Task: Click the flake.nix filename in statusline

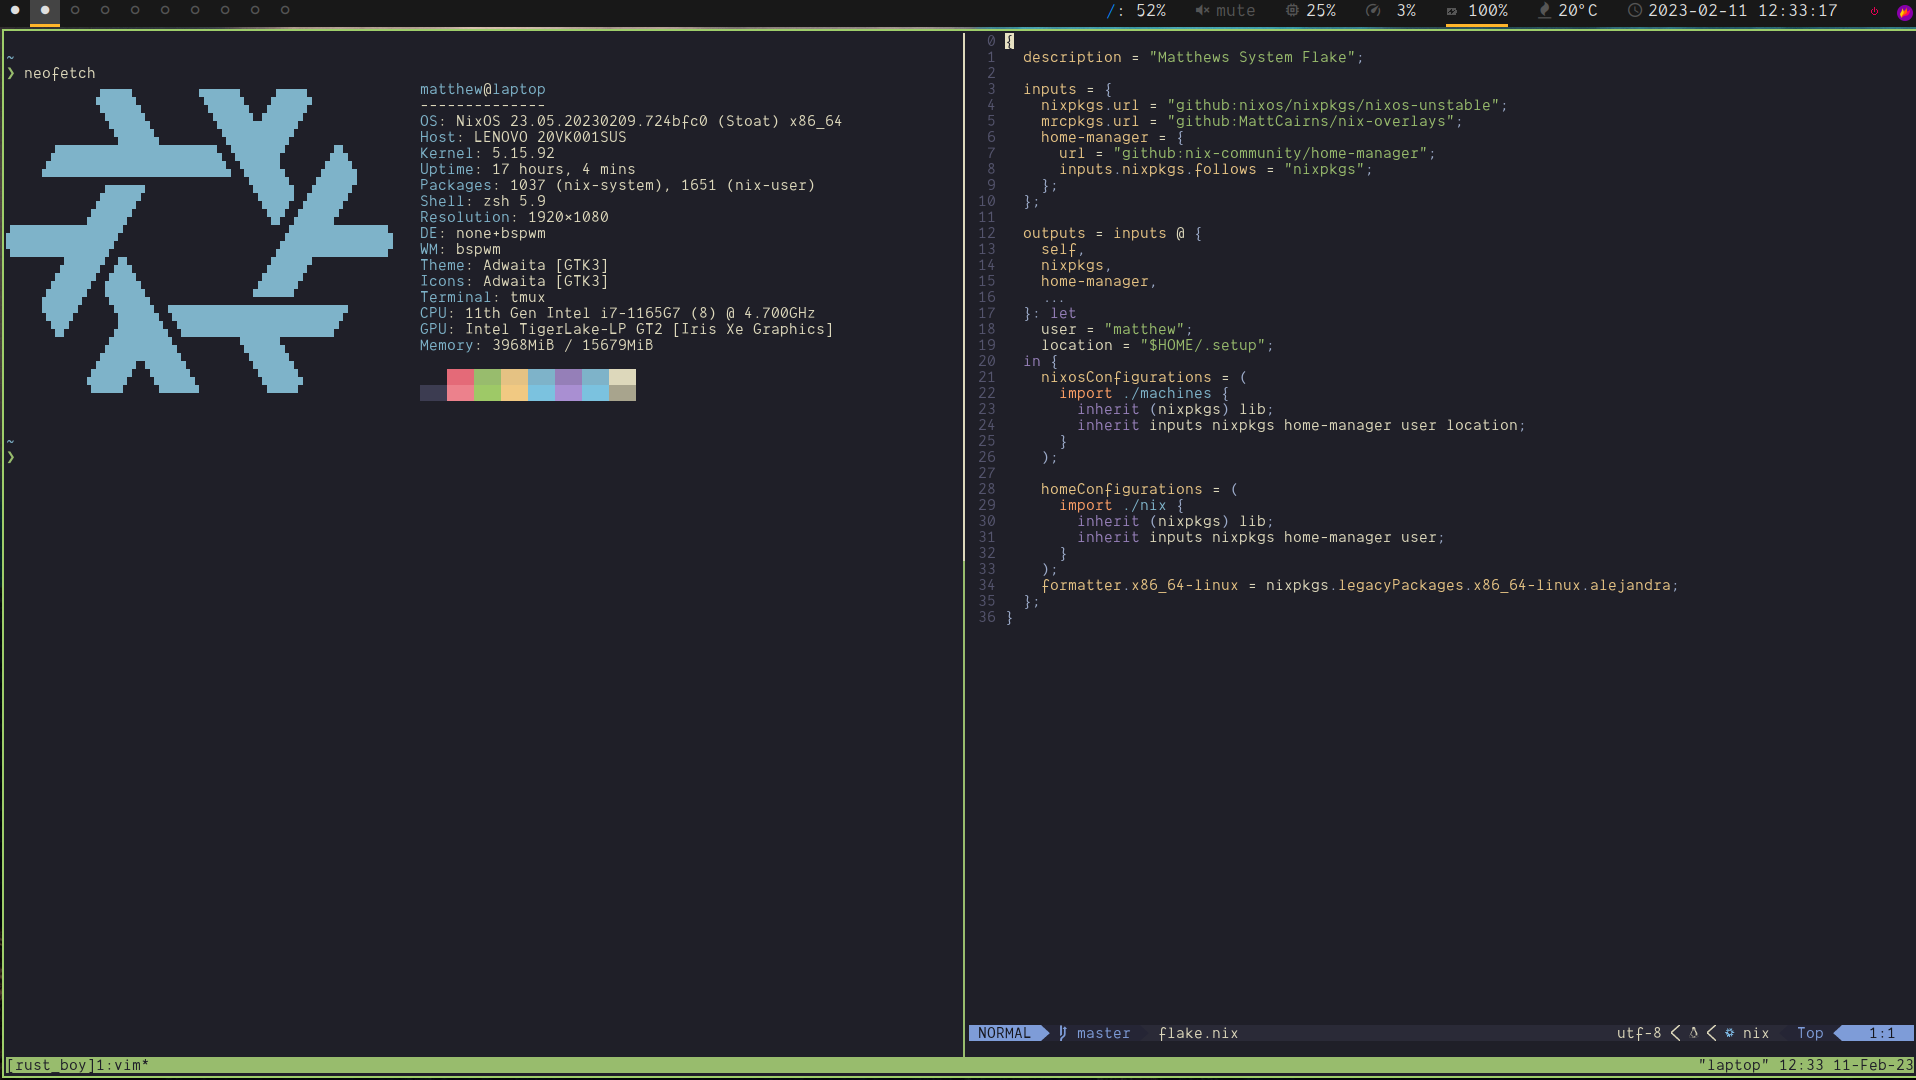Action: coord(1198,1033)
